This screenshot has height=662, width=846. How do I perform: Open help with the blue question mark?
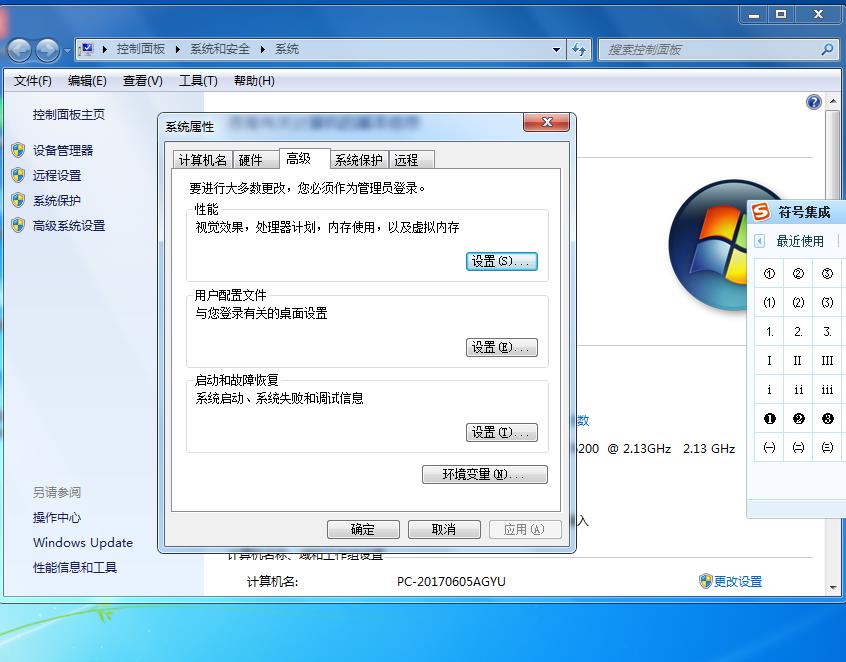(x=814, y=101)
